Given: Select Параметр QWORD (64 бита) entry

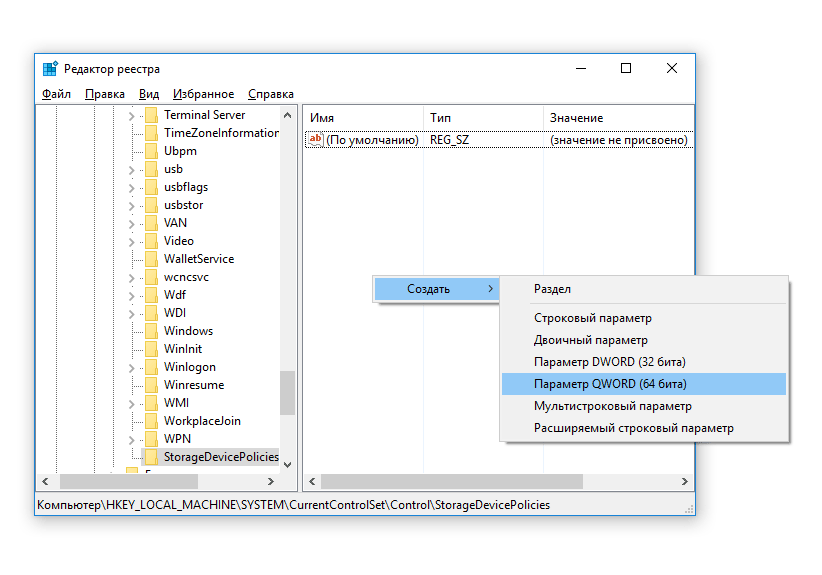Looking at the screenshot, I should [x=610, y=384].
